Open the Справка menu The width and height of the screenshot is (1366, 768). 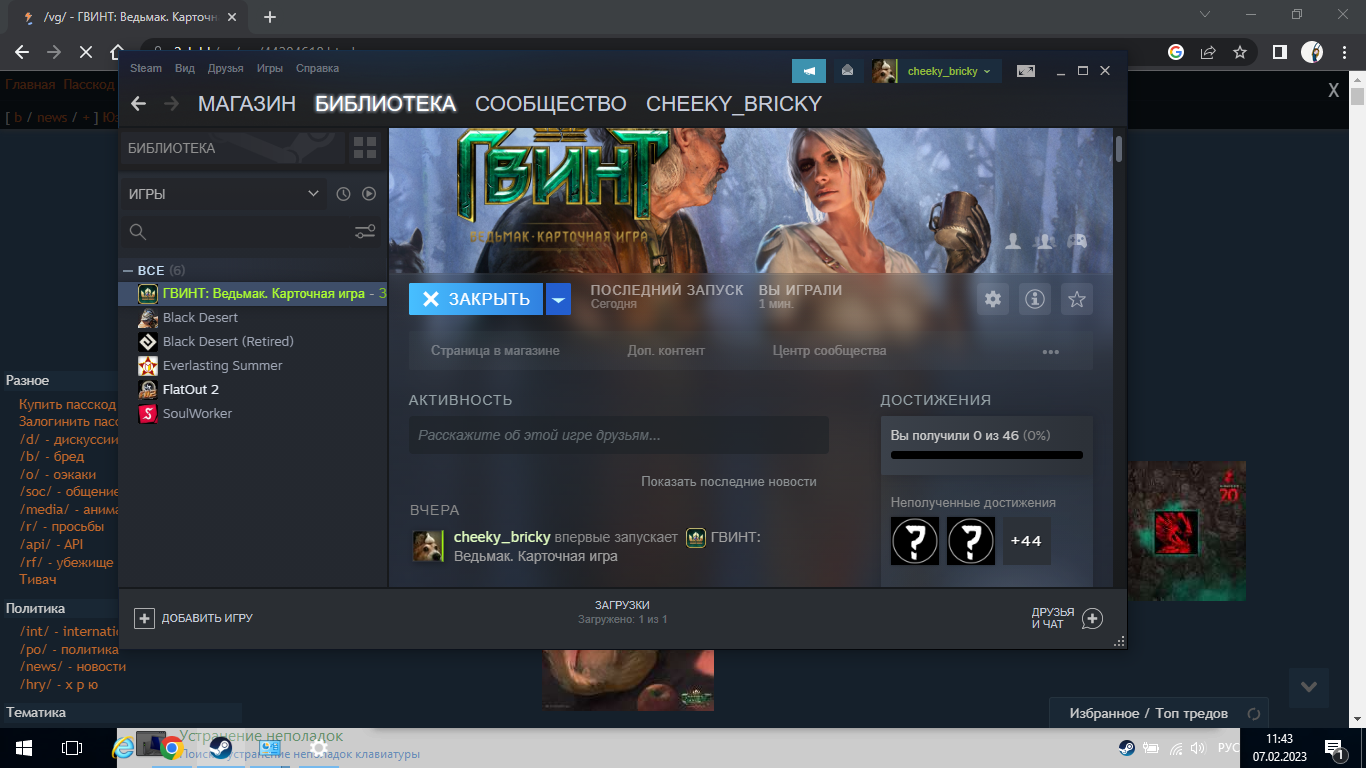pyautogui.click(x=317, y=68)
